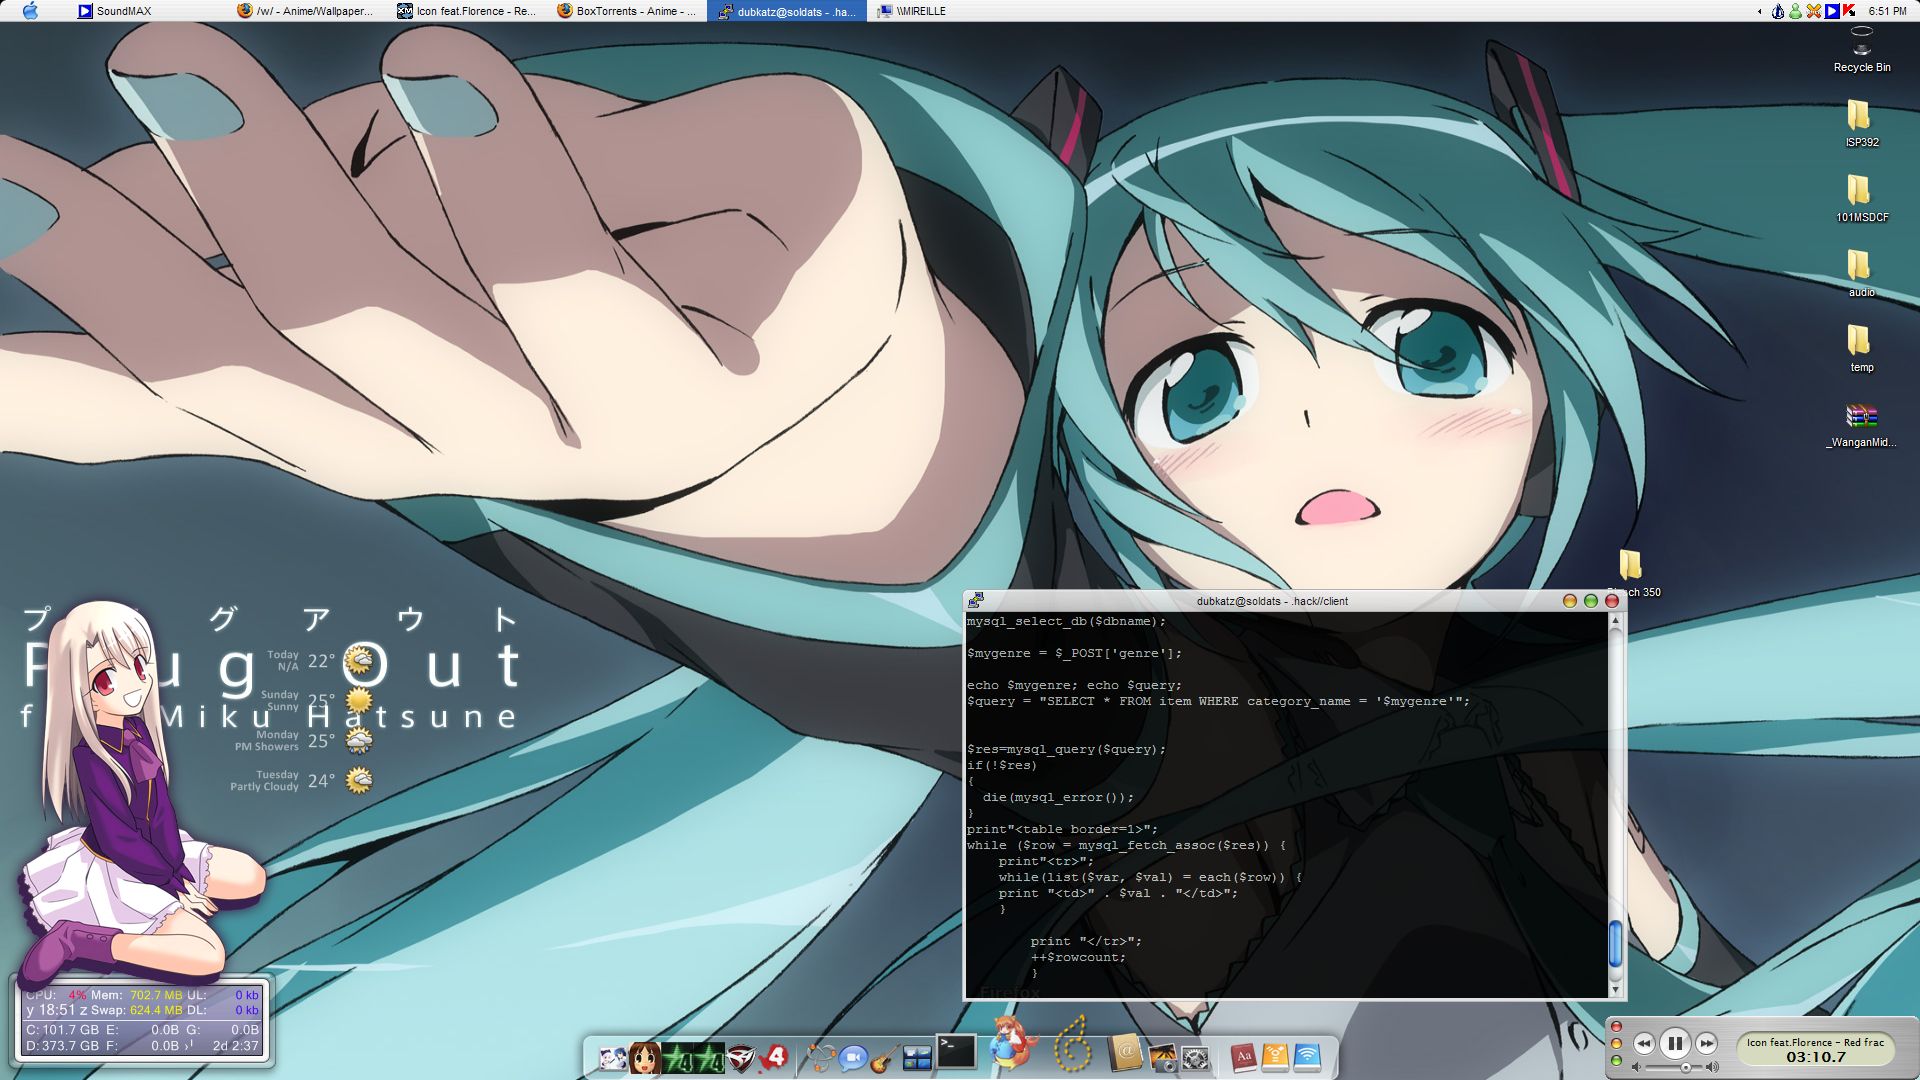Open the blue Wi-Fi drive dock icon

[1307, 1057]
